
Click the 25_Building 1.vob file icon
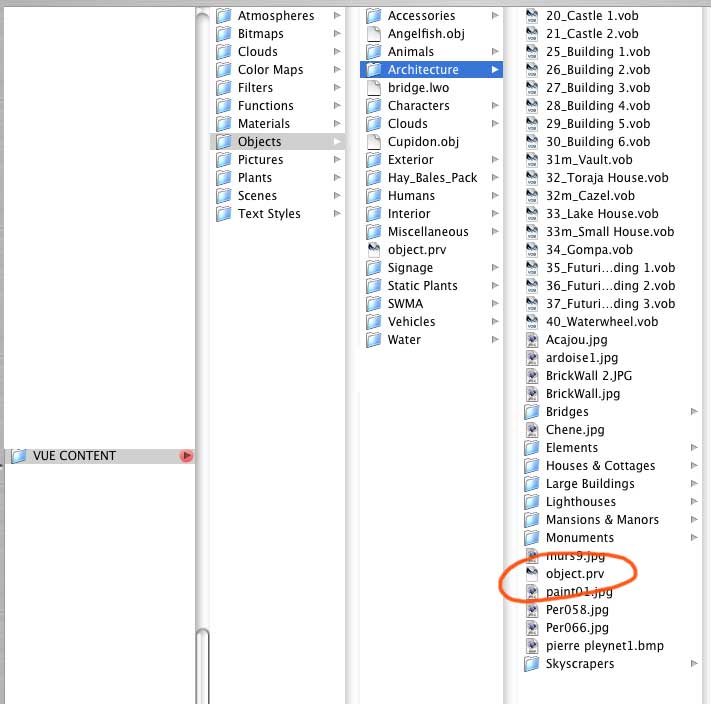point(532,52)
